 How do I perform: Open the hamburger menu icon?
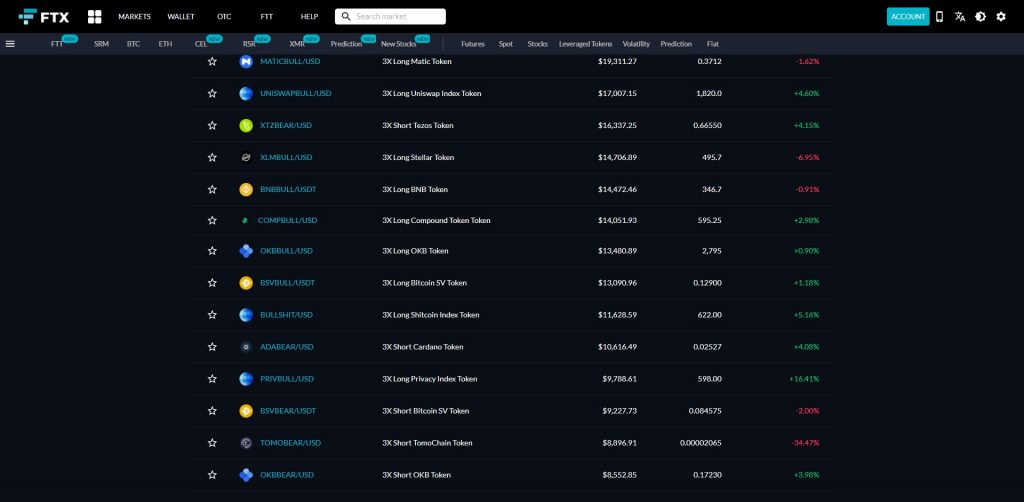(x=10, y=44)
